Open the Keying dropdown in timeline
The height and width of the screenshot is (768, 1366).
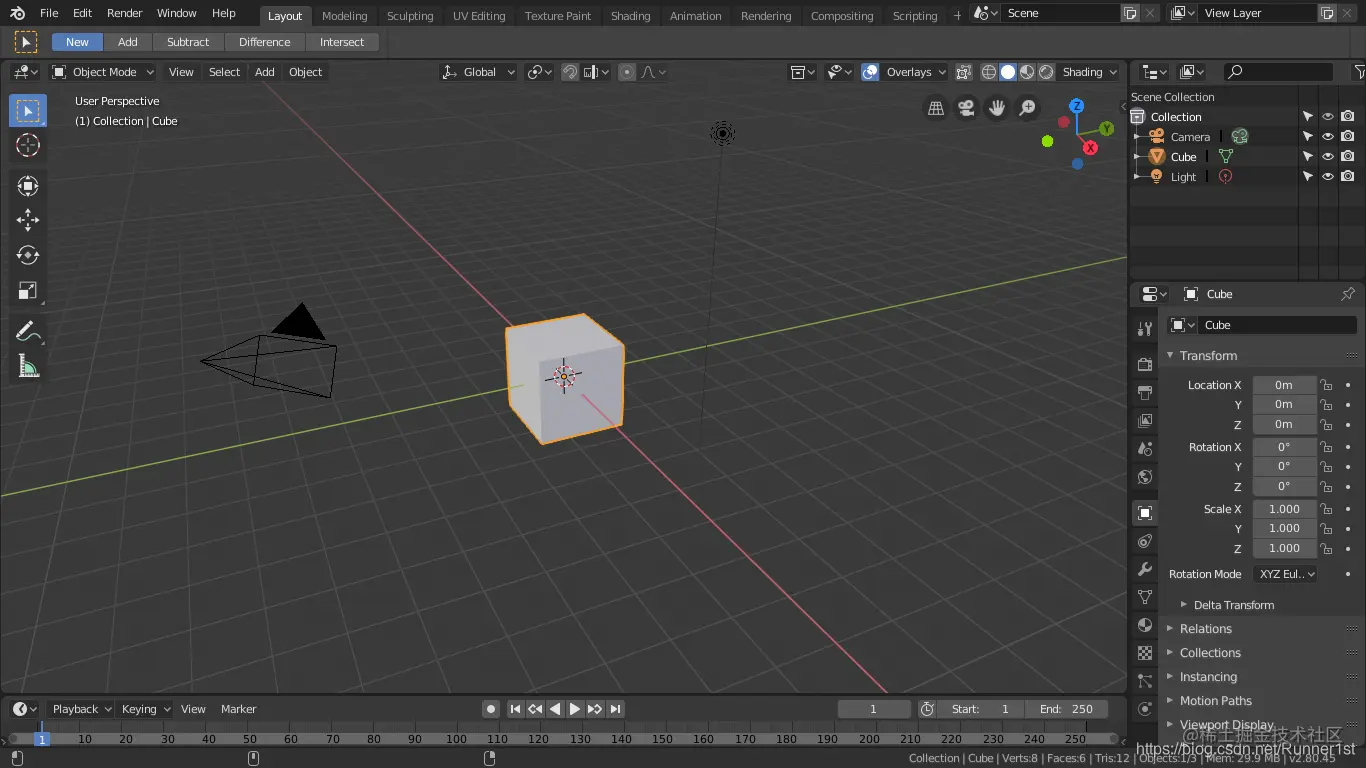coord(145,709)
